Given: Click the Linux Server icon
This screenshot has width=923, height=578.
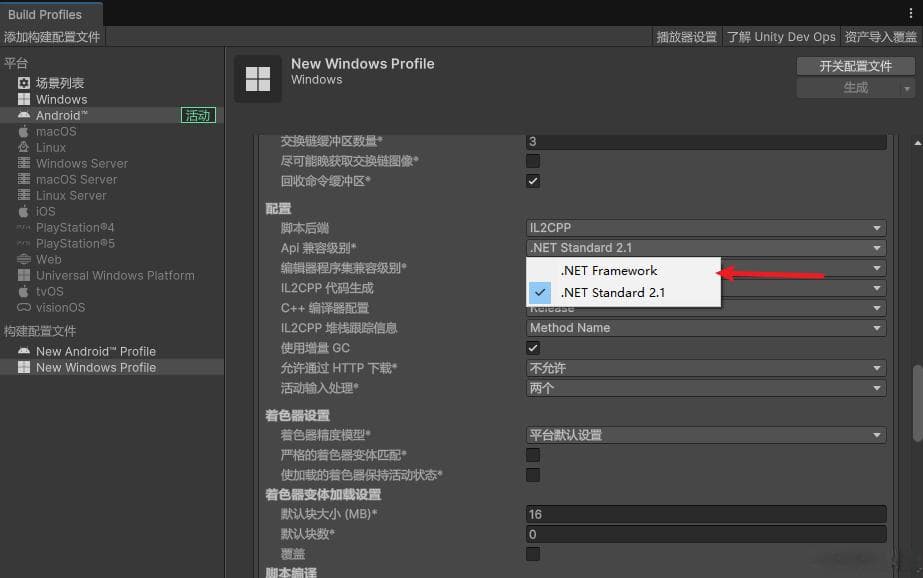Looking at the screenshot, I should pyautogui.click(x=24, y=195).
